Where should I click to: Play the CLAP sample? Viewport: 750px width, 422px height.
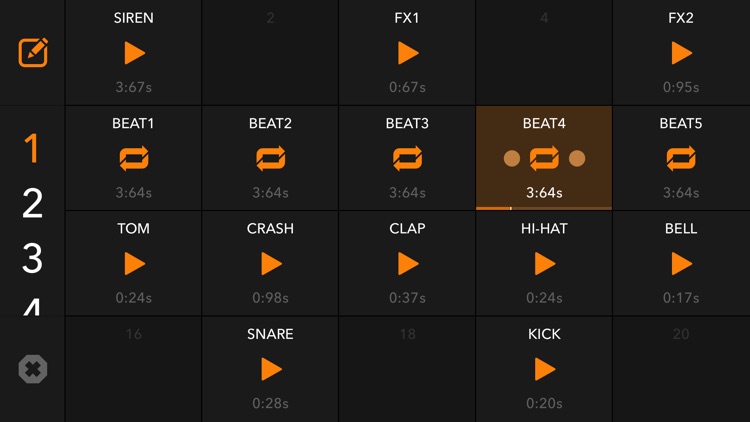[407, 264]
